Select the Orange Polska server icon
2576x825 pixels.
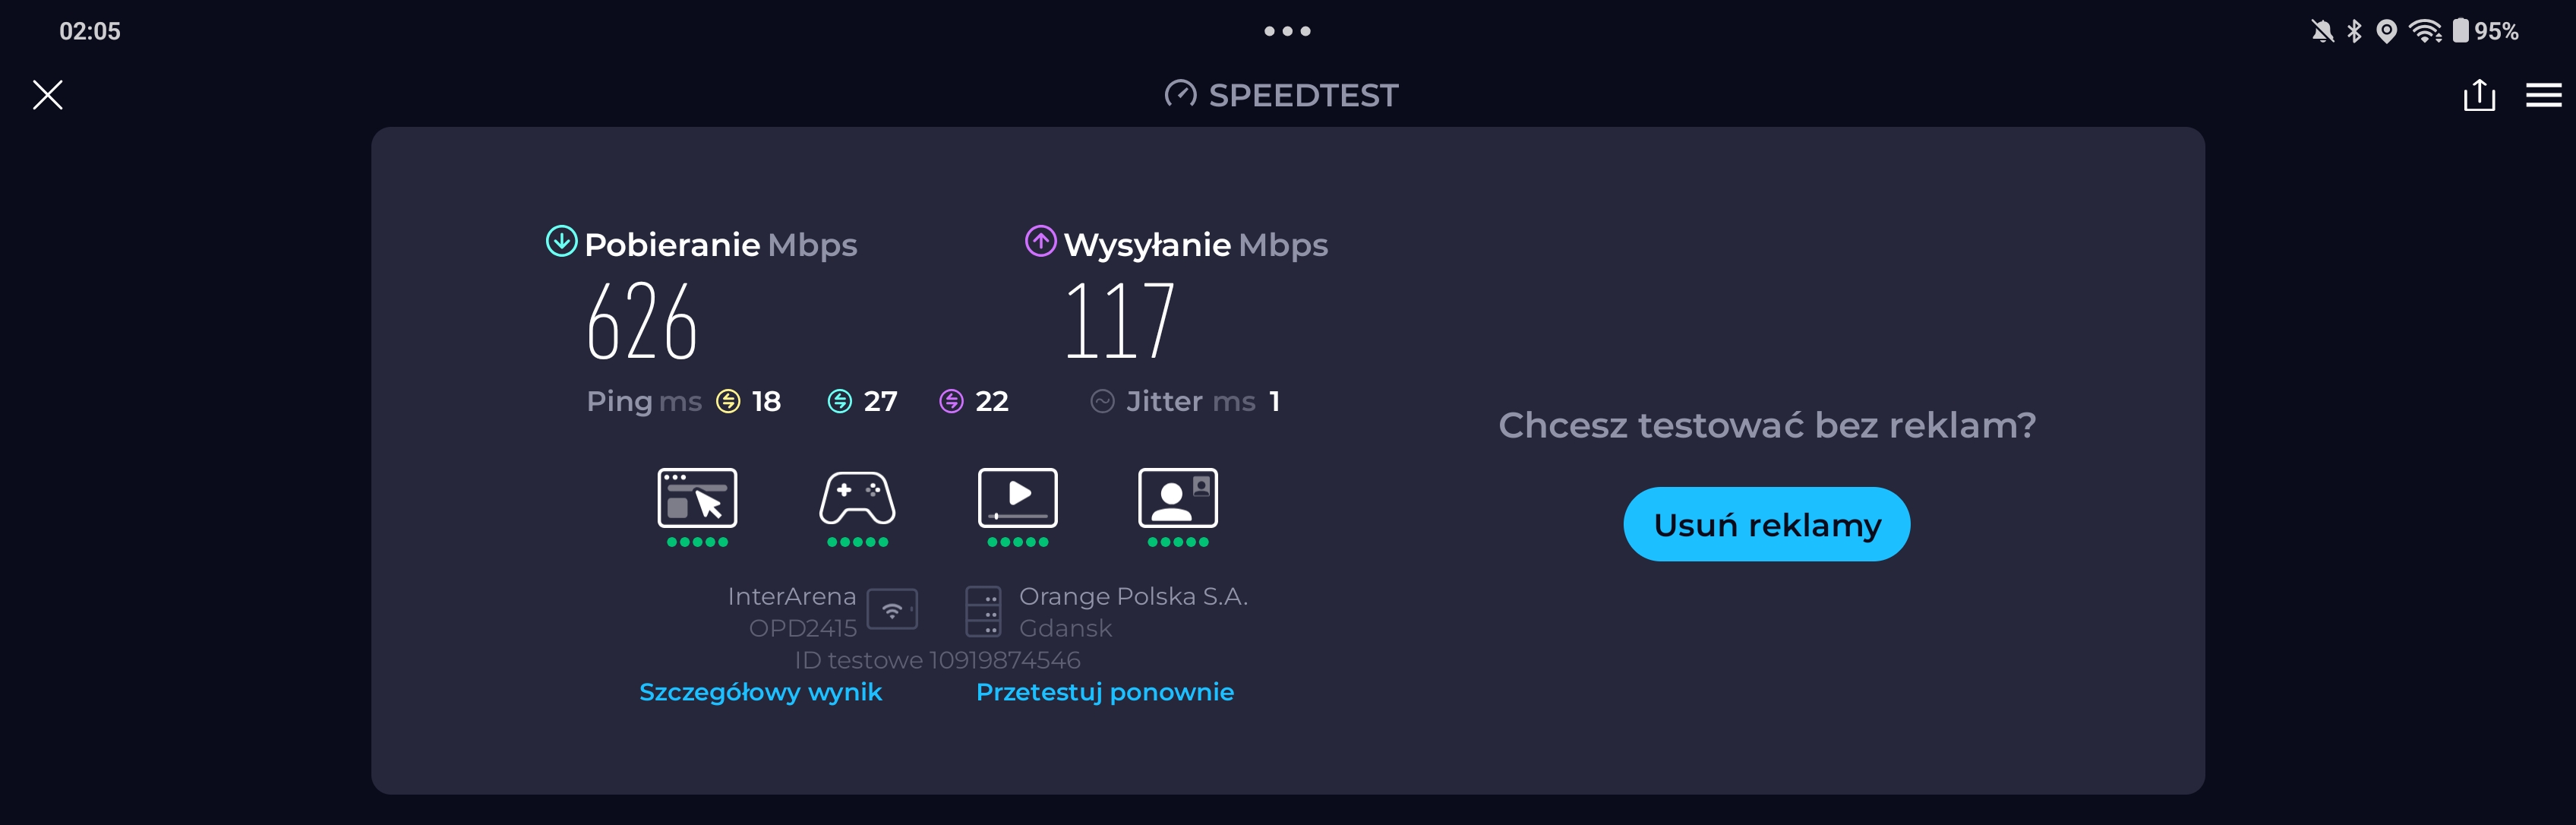983,611
